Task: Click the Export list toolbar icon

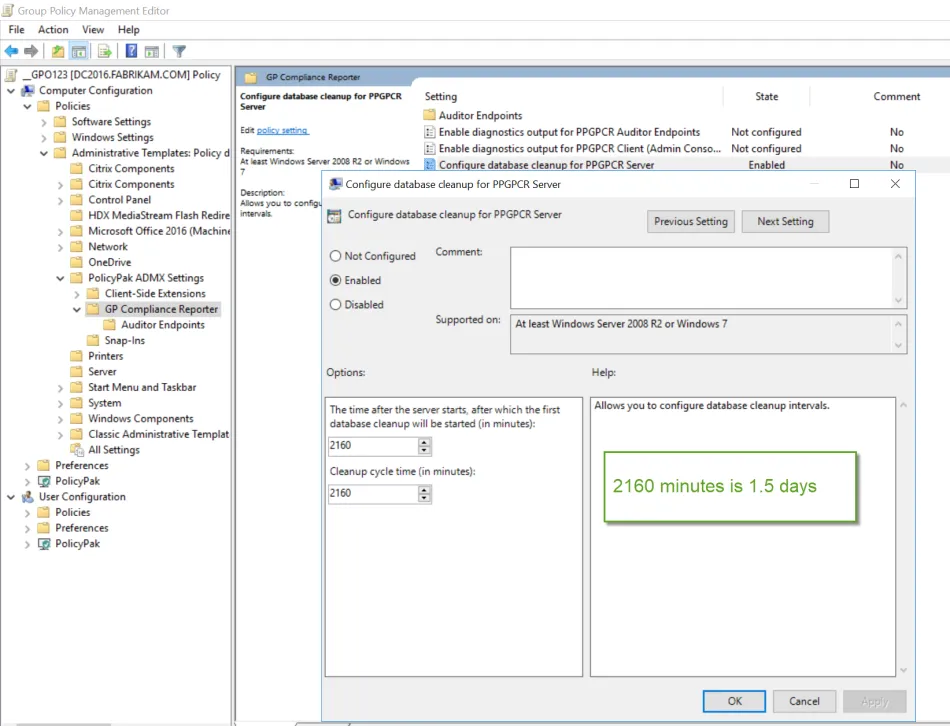Action: tap(105, 52)
